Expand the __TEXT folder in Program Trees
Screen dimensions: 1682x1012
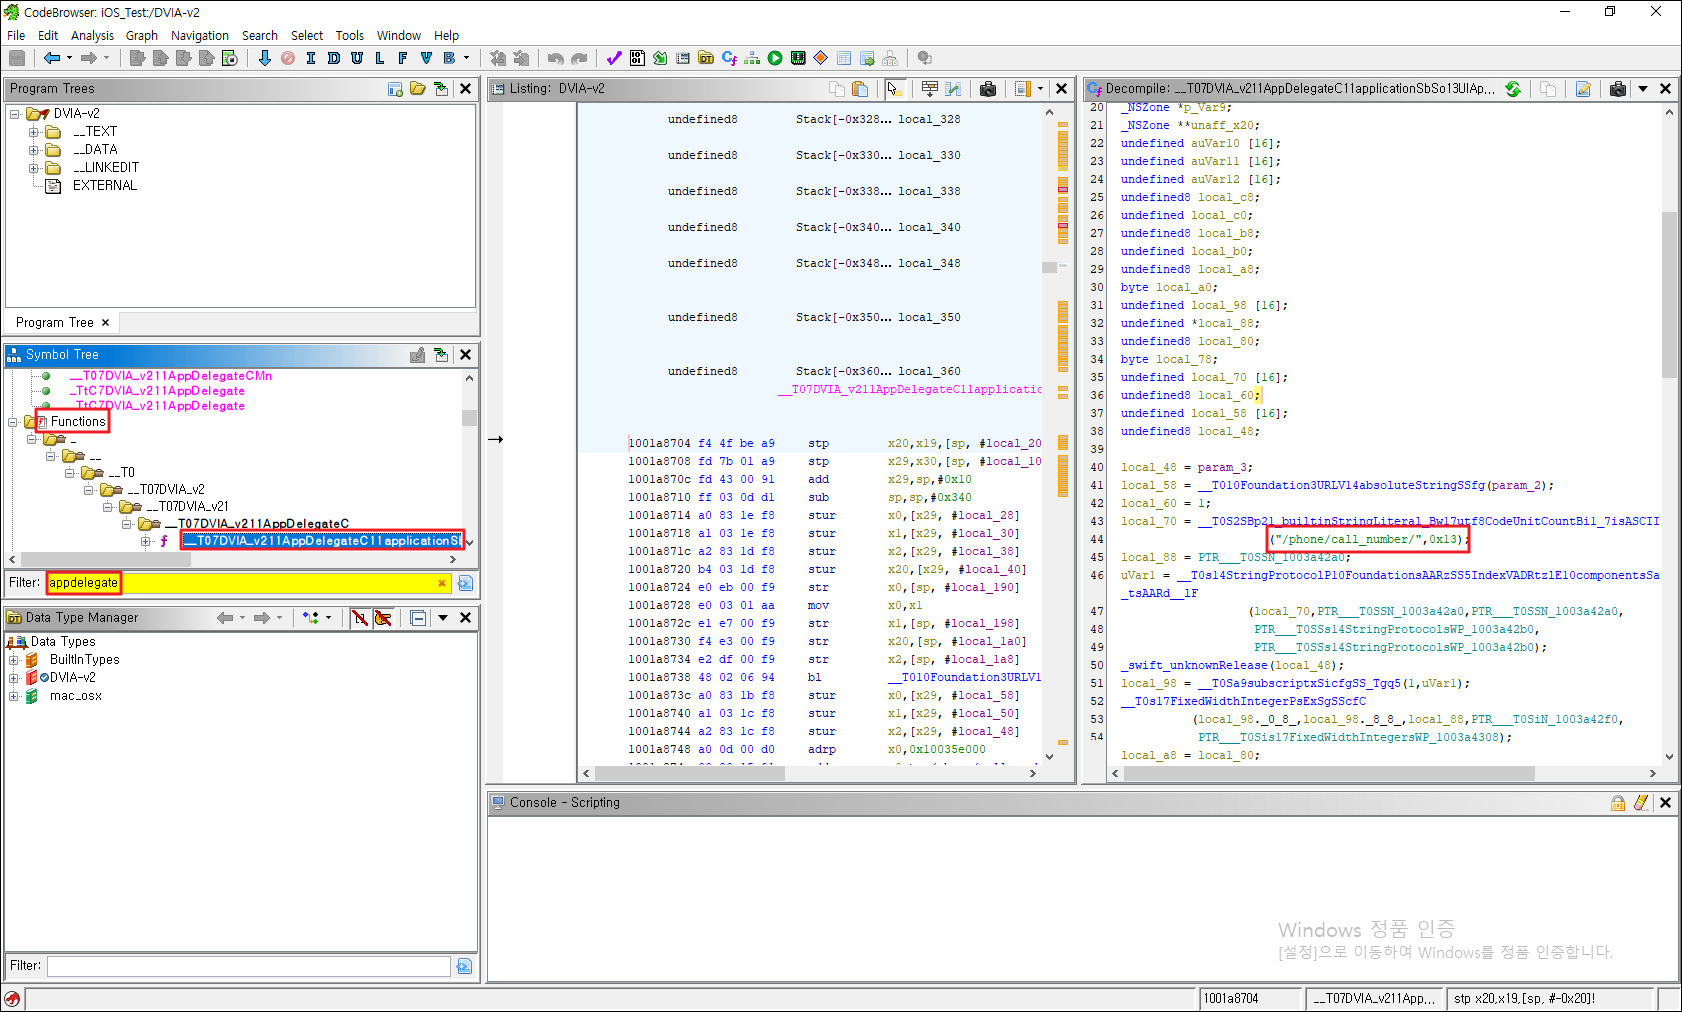click(33, 132)
